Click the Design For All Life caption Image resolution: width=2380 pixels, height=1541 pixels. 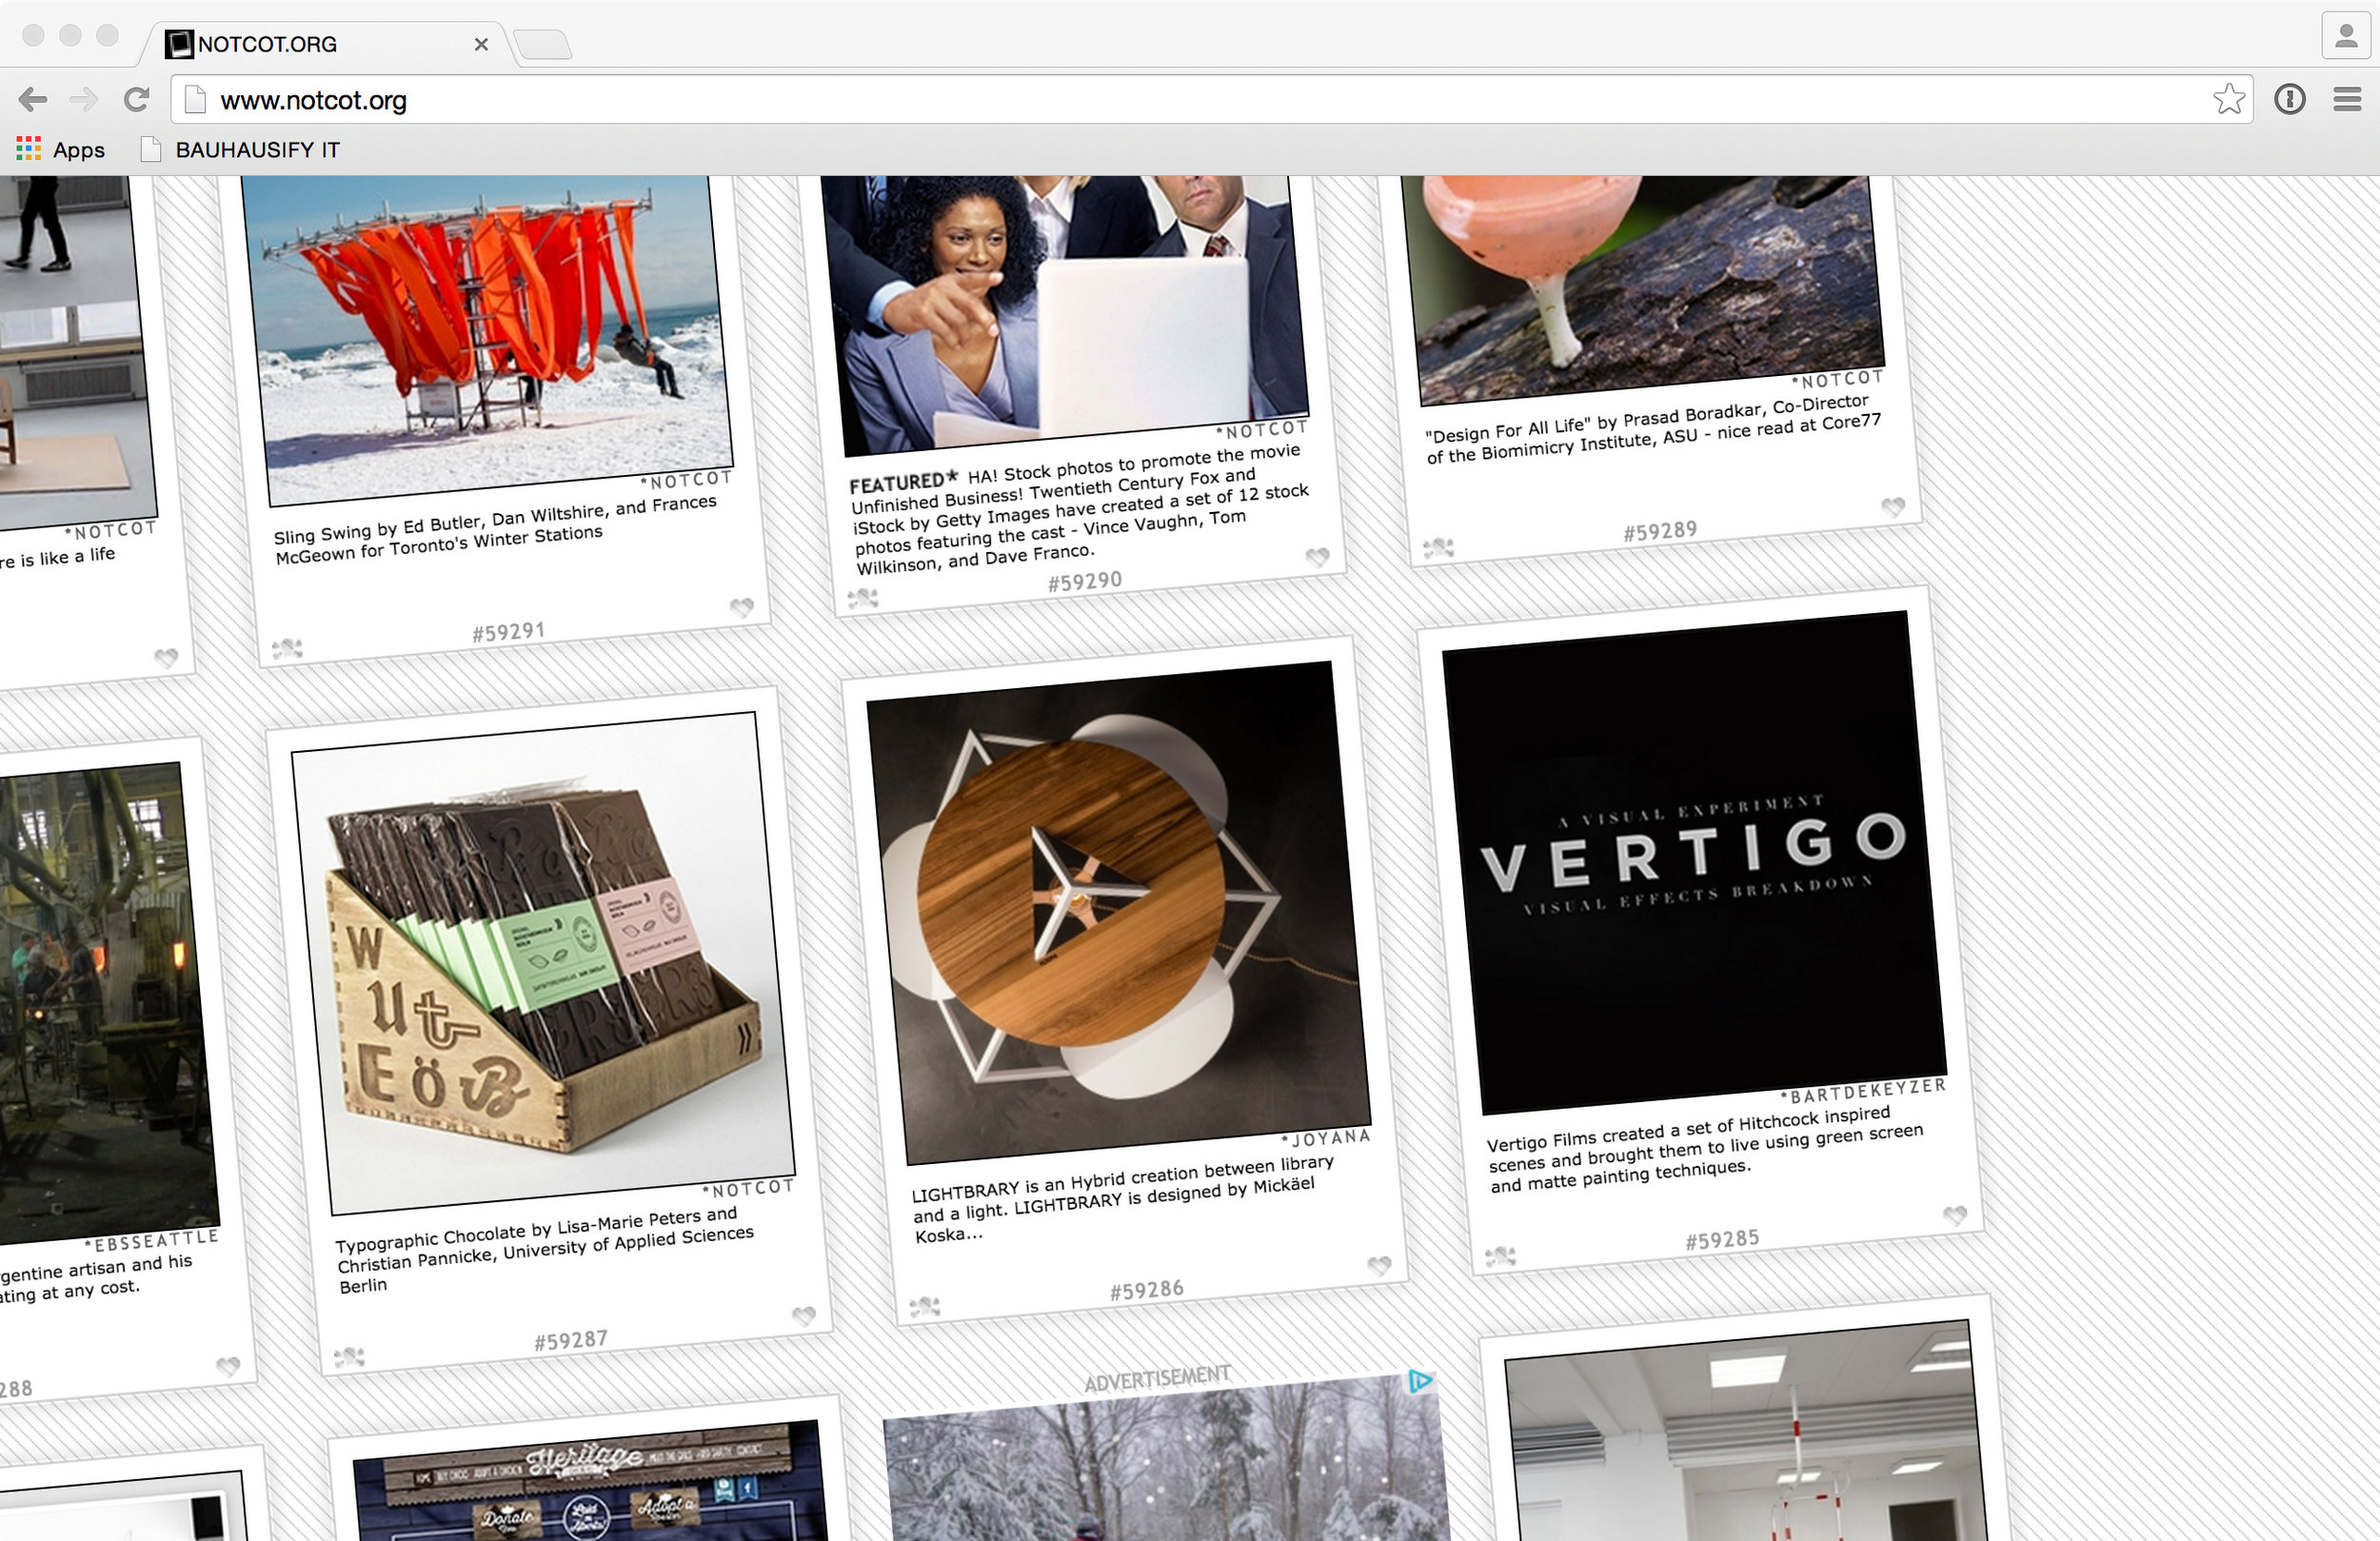pyautogui.click(x=1653, y=430)
